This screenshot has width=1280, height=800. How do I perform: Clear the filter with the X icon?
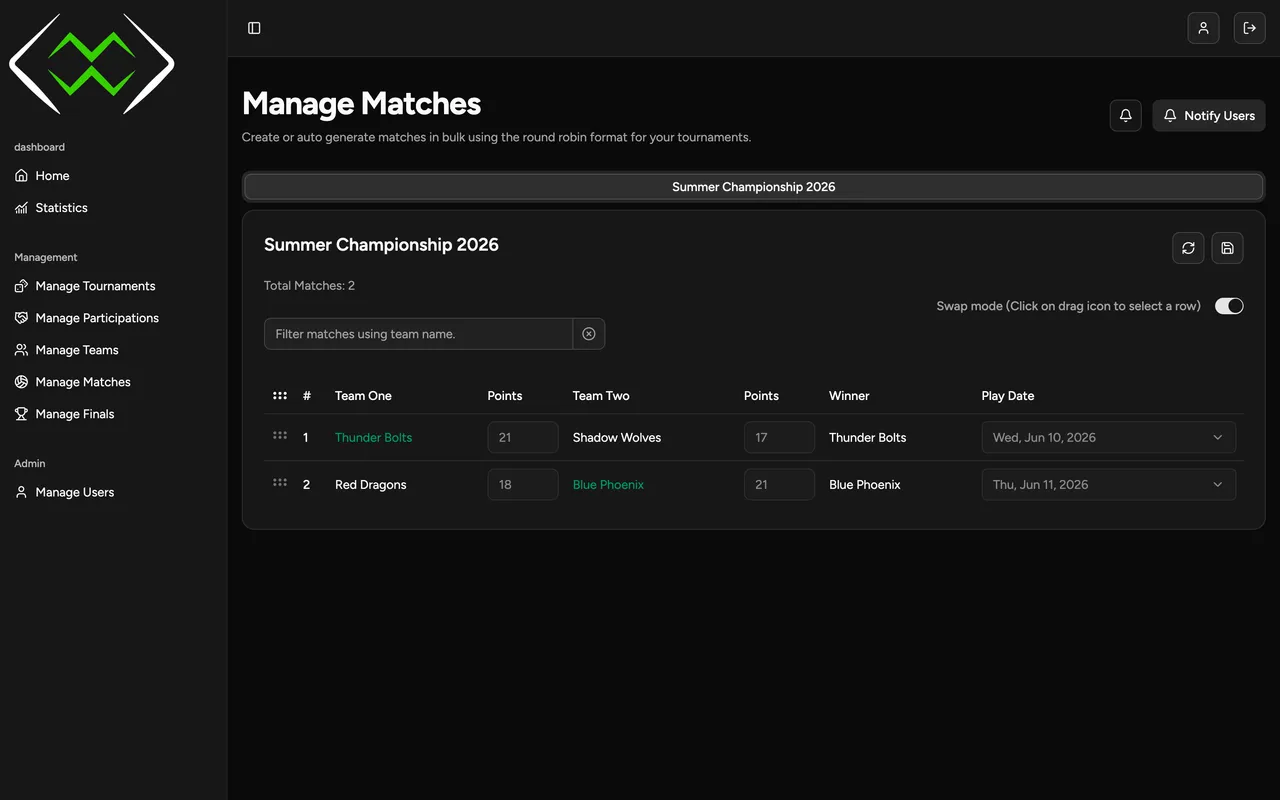[x=589, y=334]
